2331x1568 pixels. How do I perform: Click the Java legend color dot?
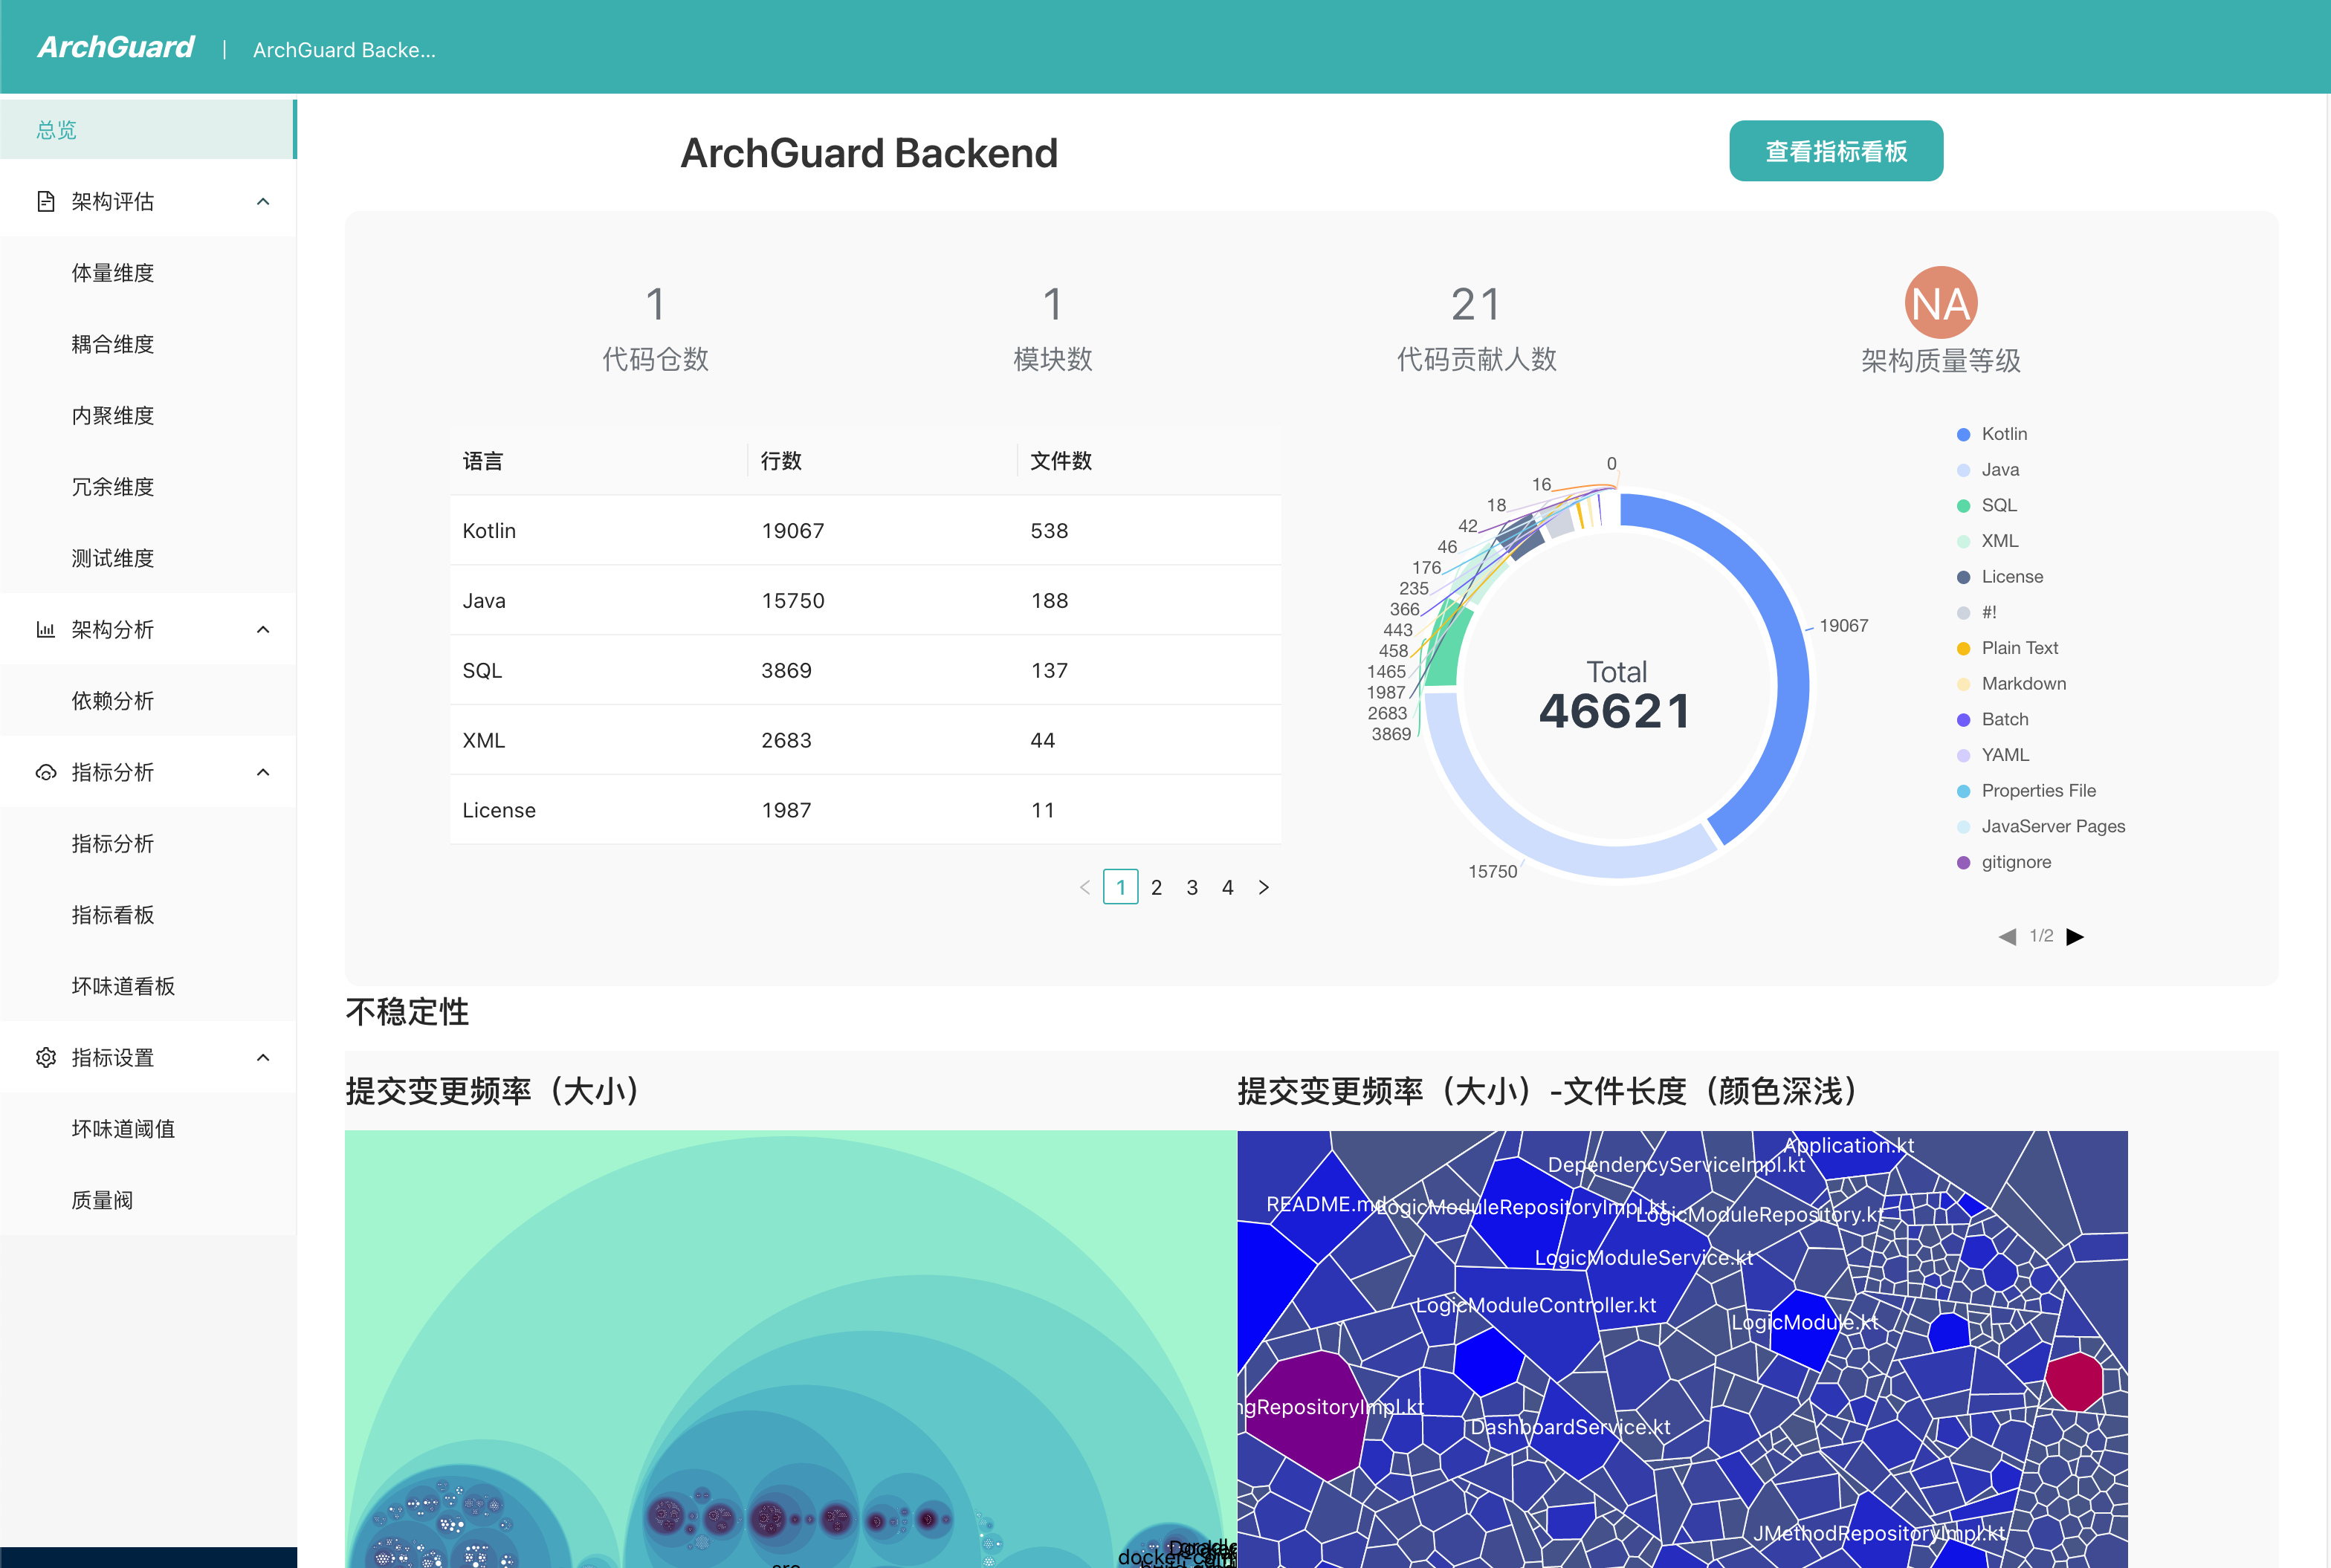click(1963, 470)
